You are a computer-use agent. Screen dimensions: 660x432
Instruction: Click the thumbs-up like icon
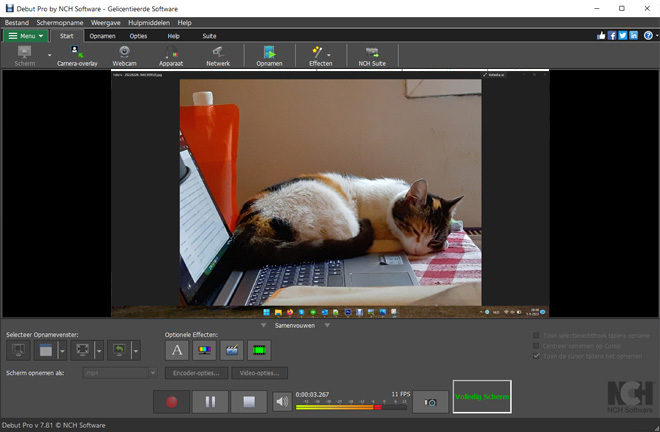(601, 36)
